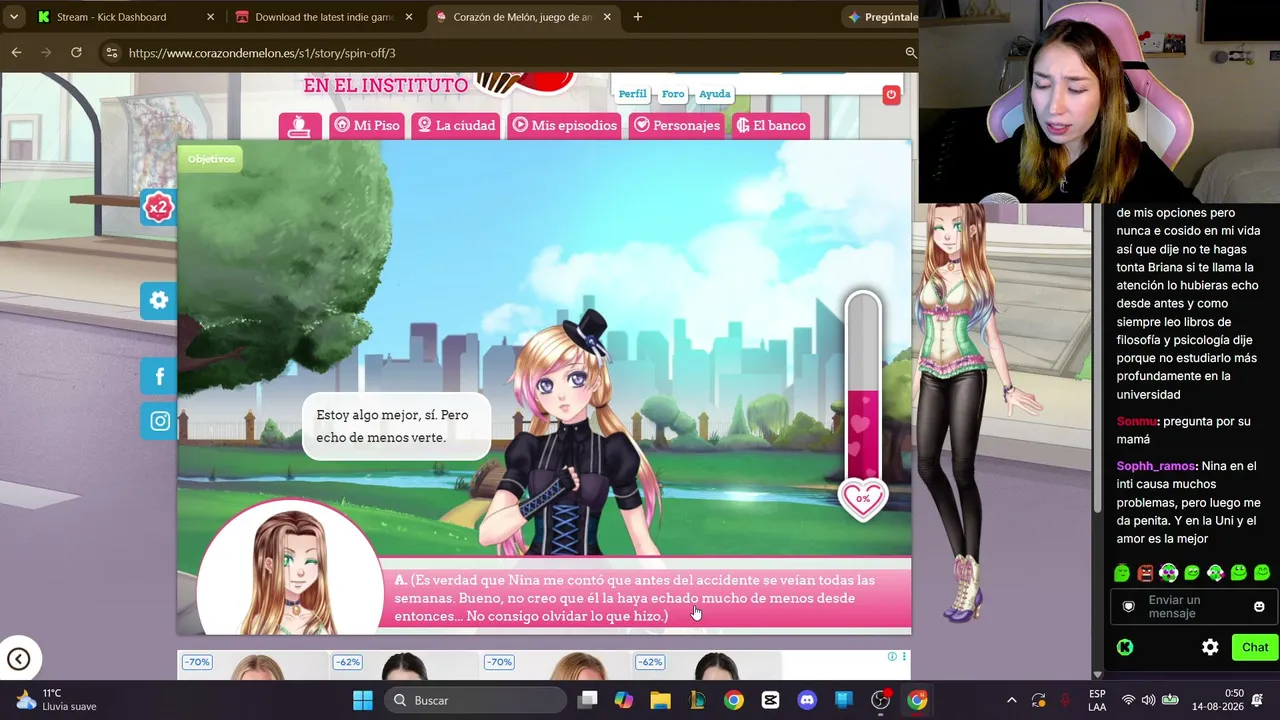1280x720 pixels.
Task: Open the pink book icon game tab
Action: (300, 126)
